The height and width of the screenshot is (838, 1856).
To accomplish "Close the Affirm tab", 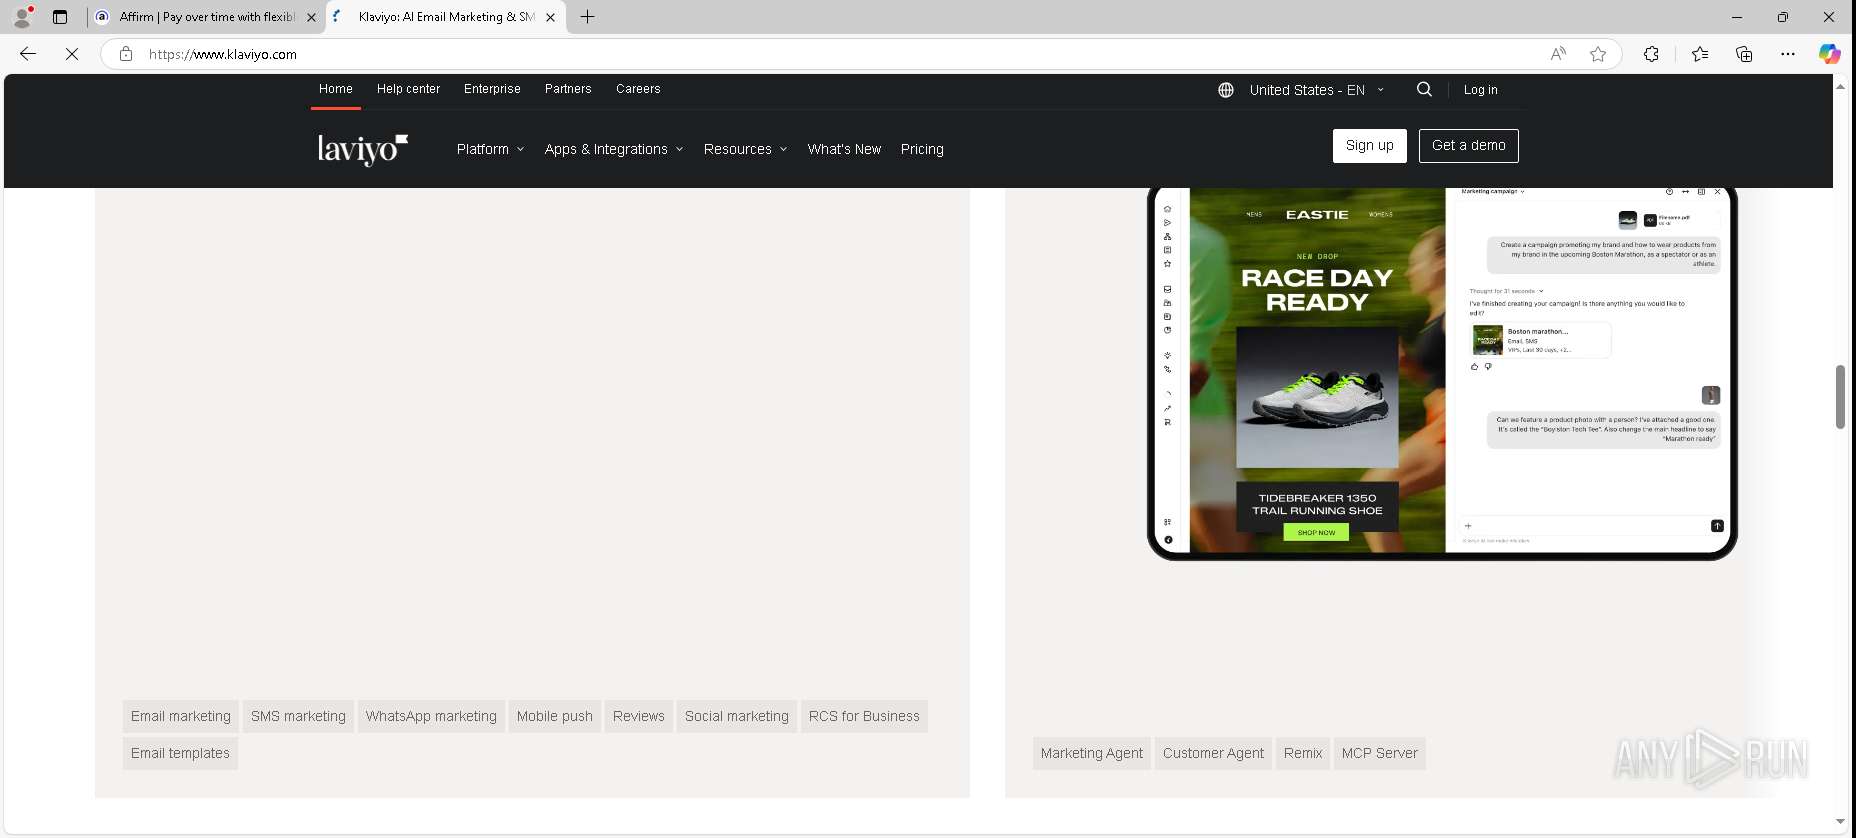I will (311, 17).
